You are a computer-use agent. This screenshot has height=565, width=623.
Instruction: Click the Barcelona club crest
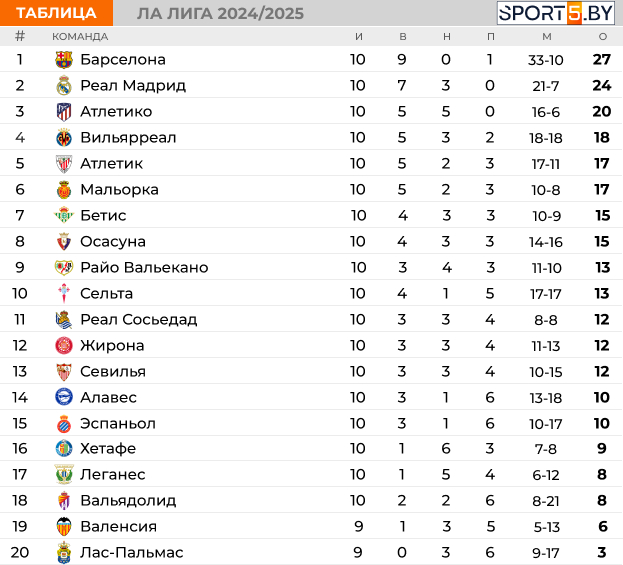click(64, 60)
